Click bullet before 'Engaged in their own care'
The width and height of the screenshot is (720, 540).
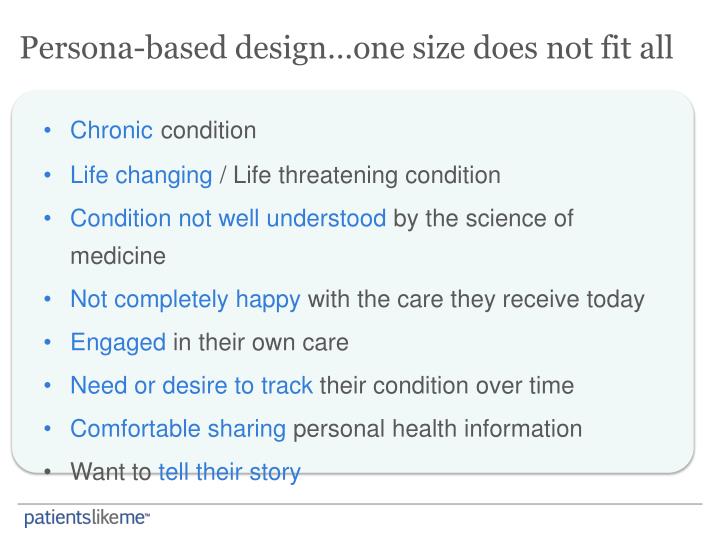coord(47,343)
